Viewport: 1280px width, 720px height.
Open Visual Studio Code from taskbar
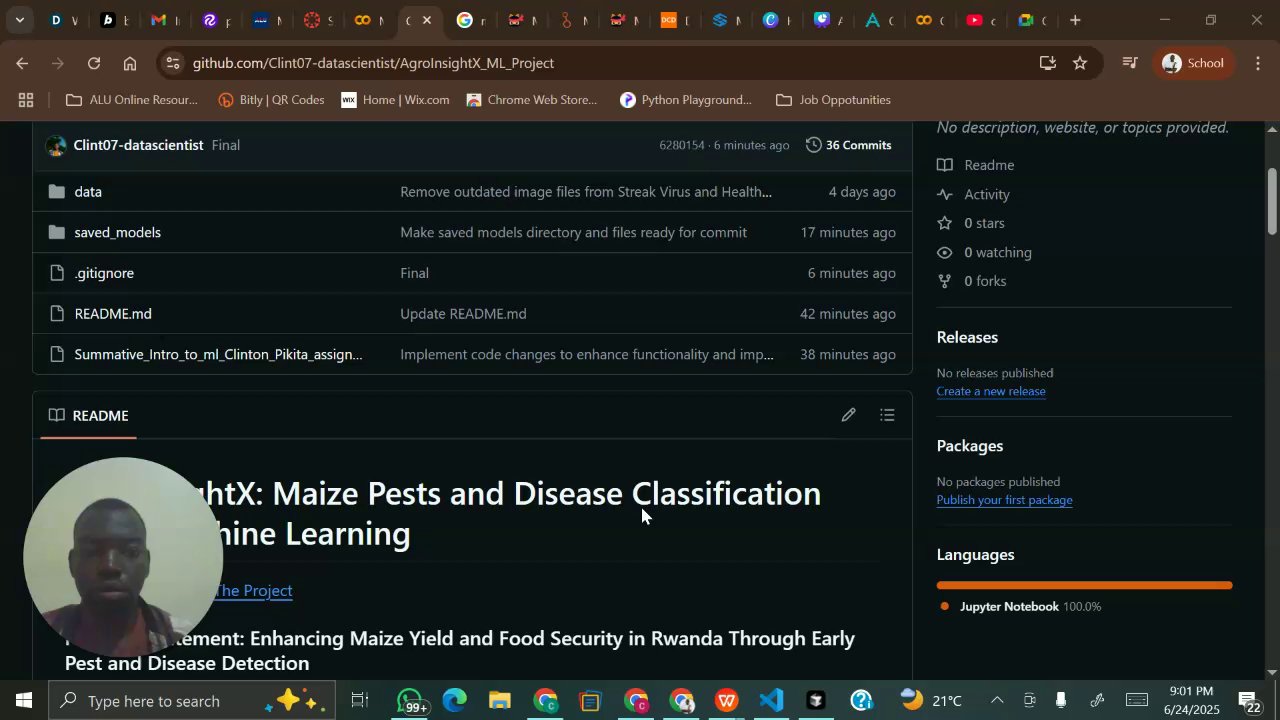click(x=771, y=700)
